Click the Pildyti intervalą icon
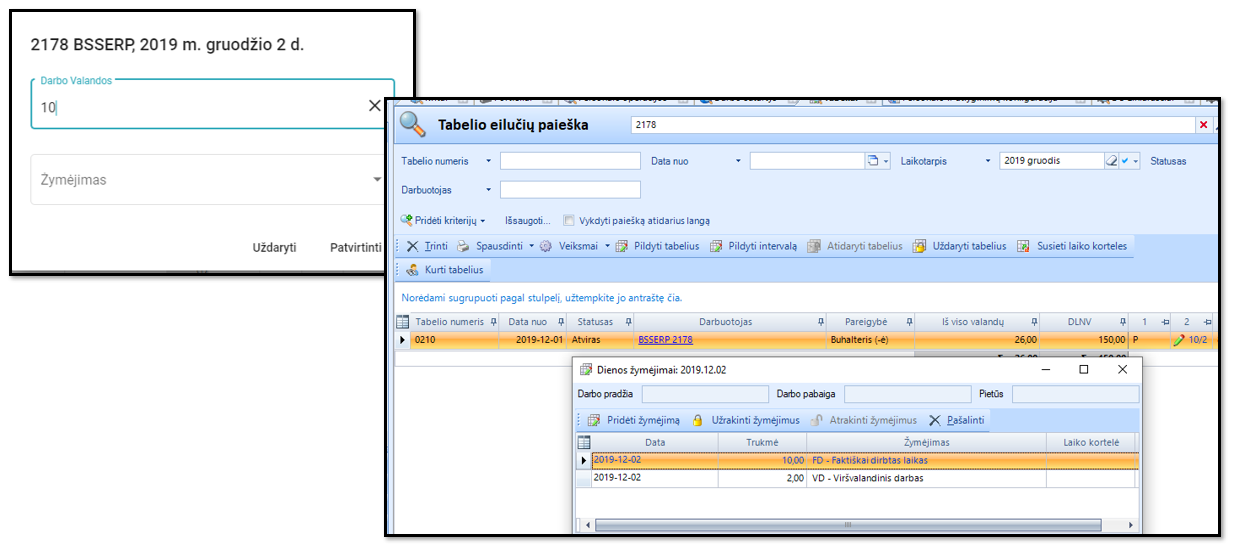1233x546 pixels. [716, 246]
